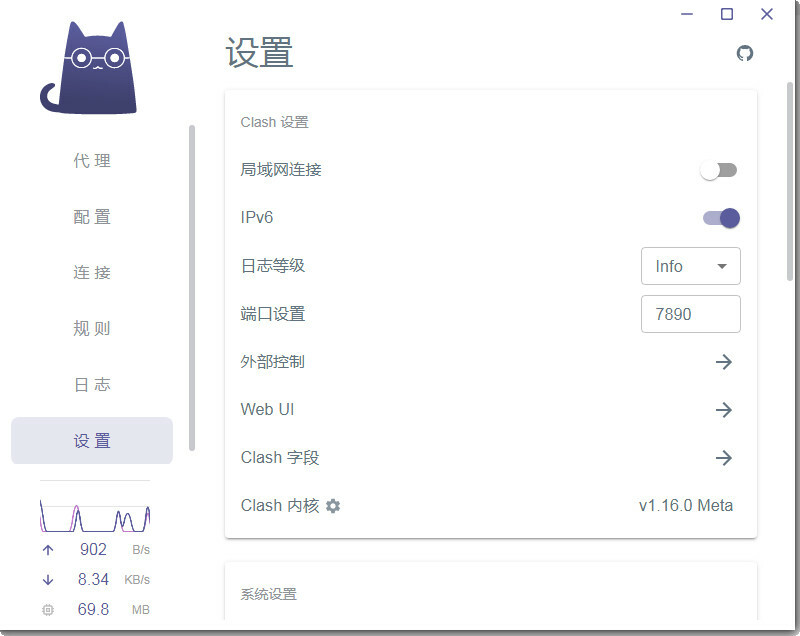Click the sidebar menu scrollbar
This screenshot has width=800, height=636.
pyautogui.click(x=192, y=288)
